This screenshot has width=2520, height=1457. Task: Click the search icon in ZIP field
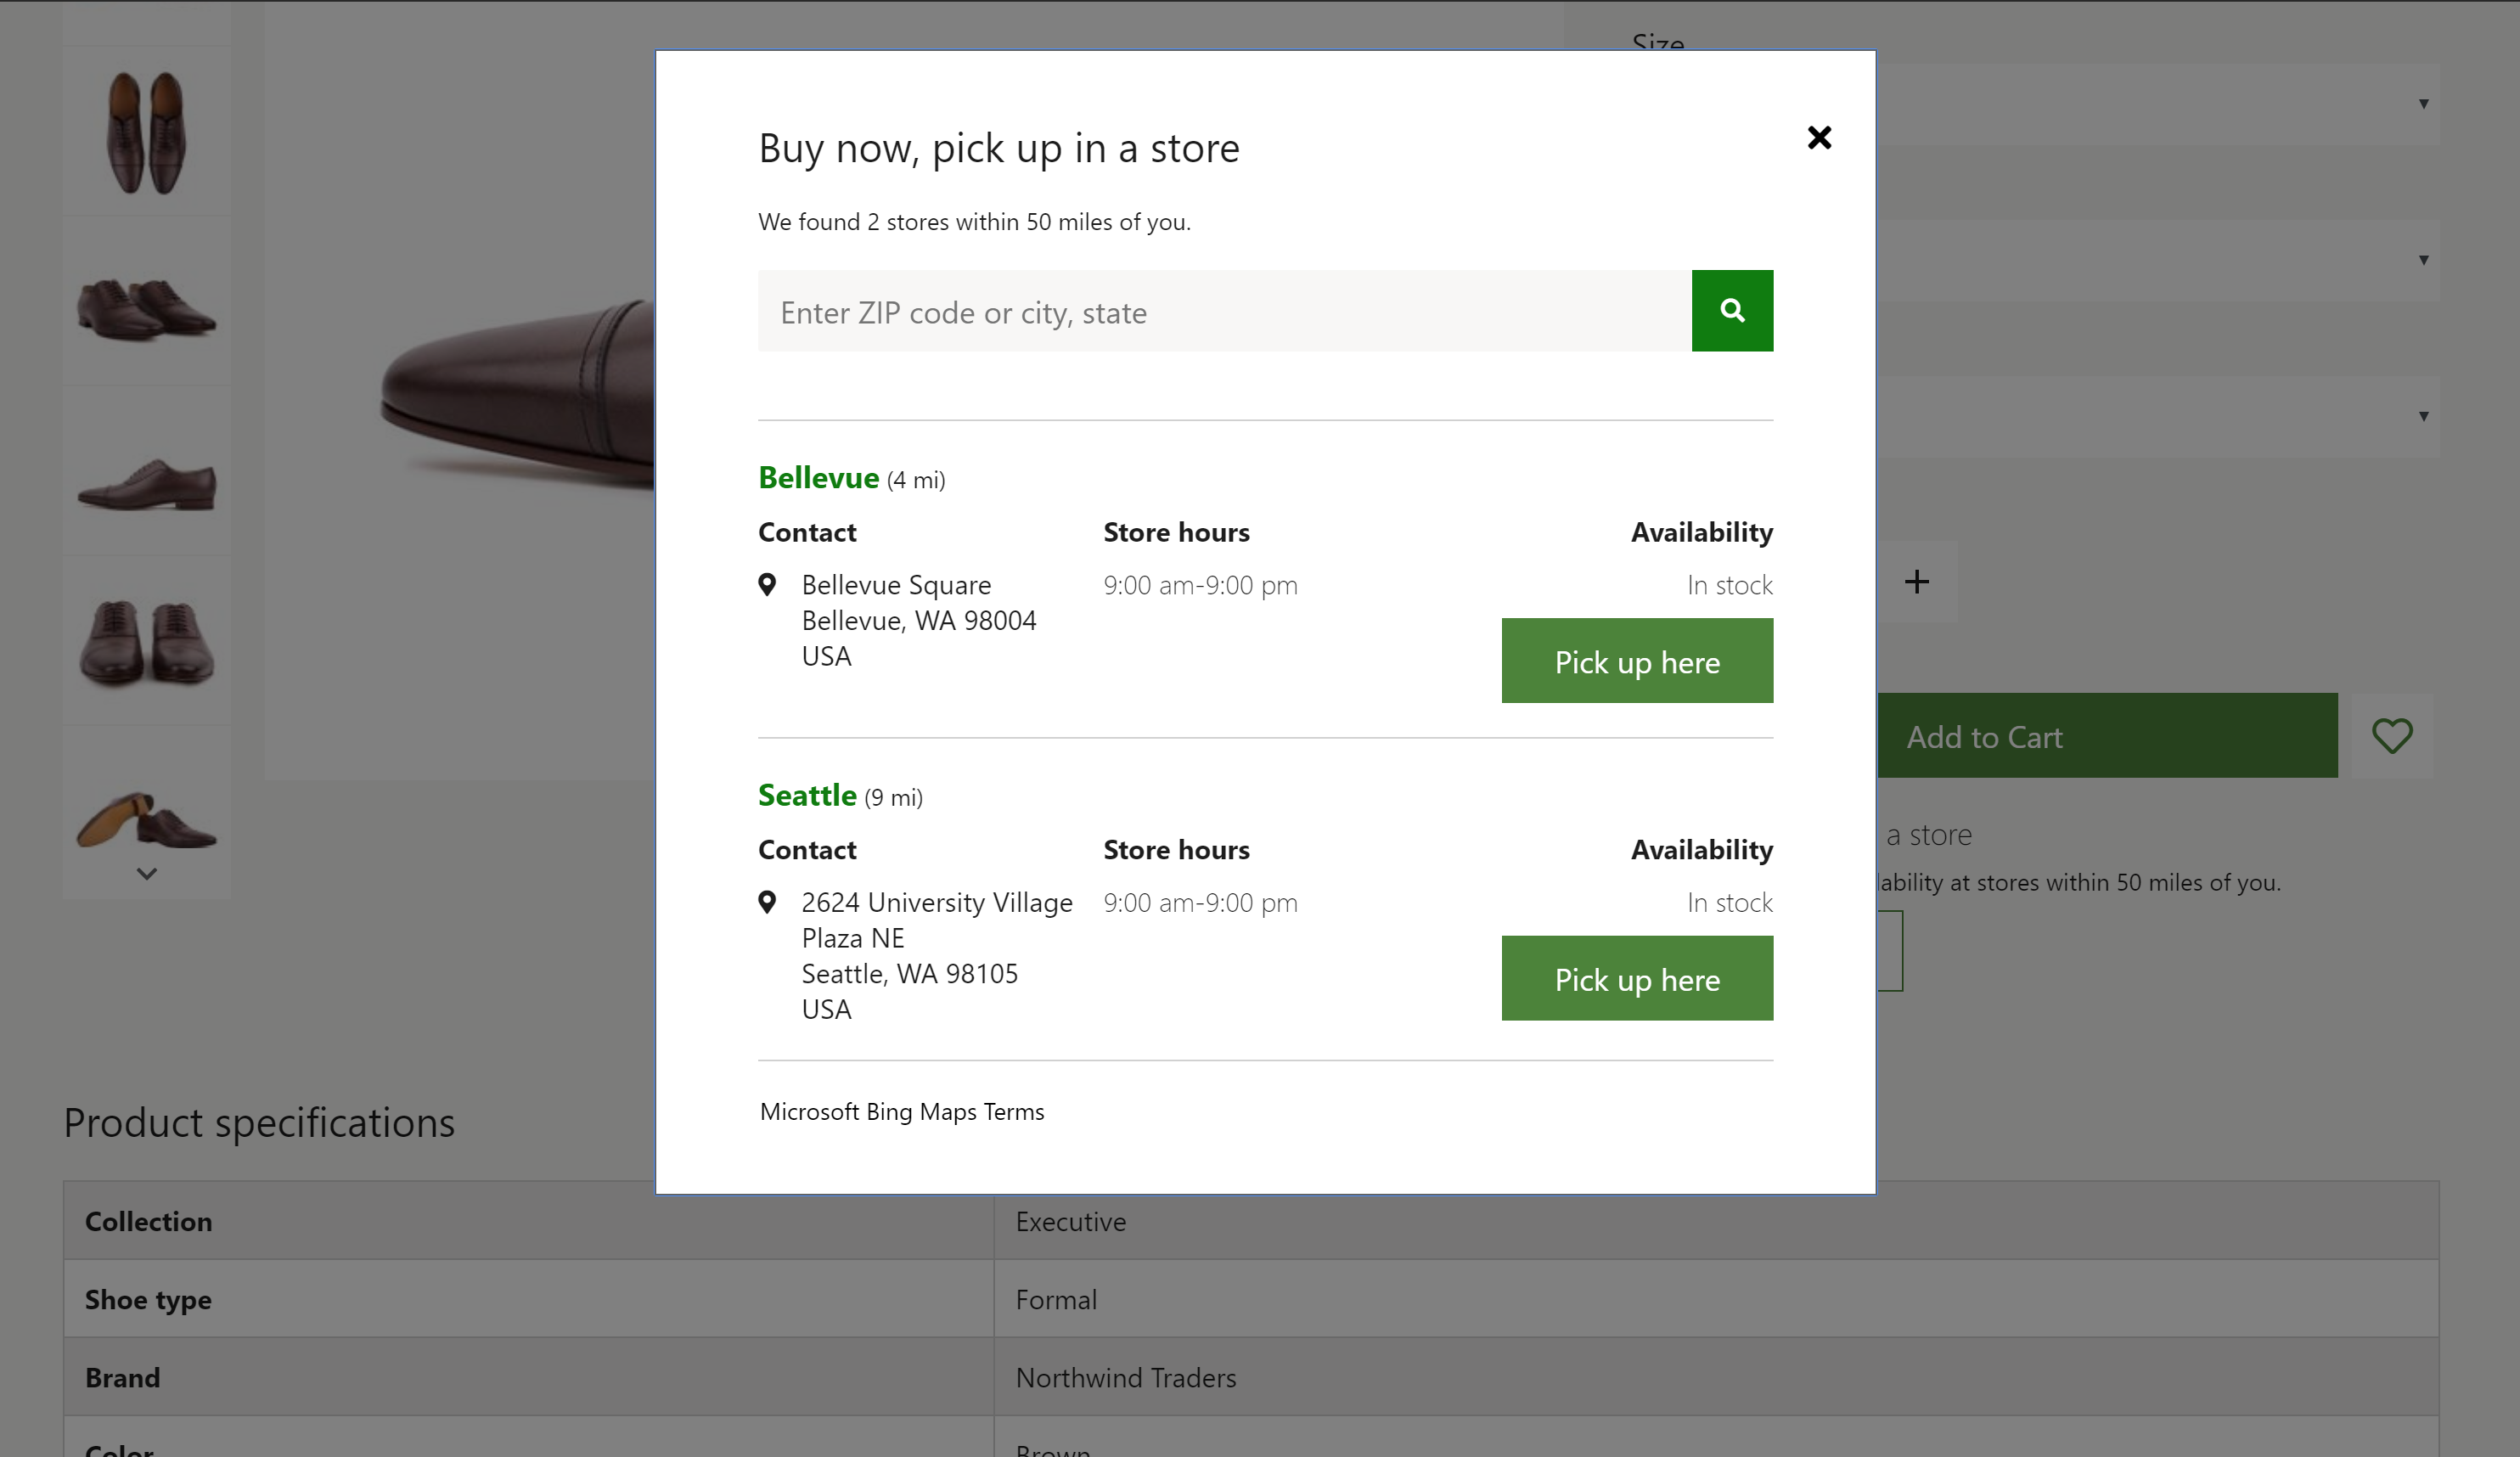(x=1733, y=311)
